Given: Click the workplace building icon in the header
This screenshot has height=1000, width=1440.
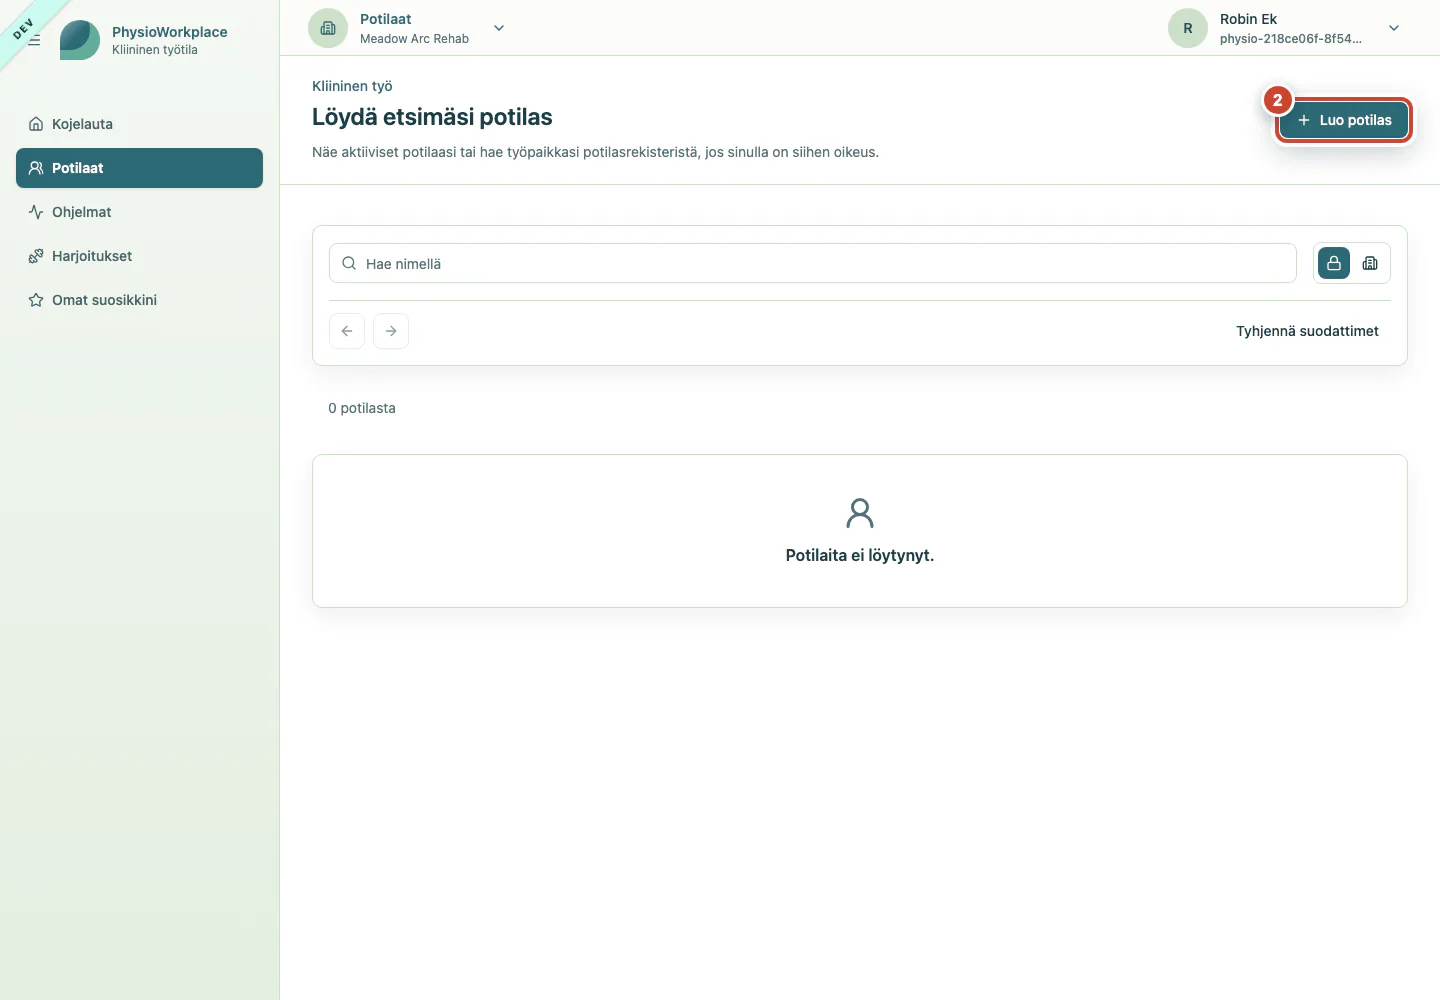Looking at the screenshot, I should [328, 28].
